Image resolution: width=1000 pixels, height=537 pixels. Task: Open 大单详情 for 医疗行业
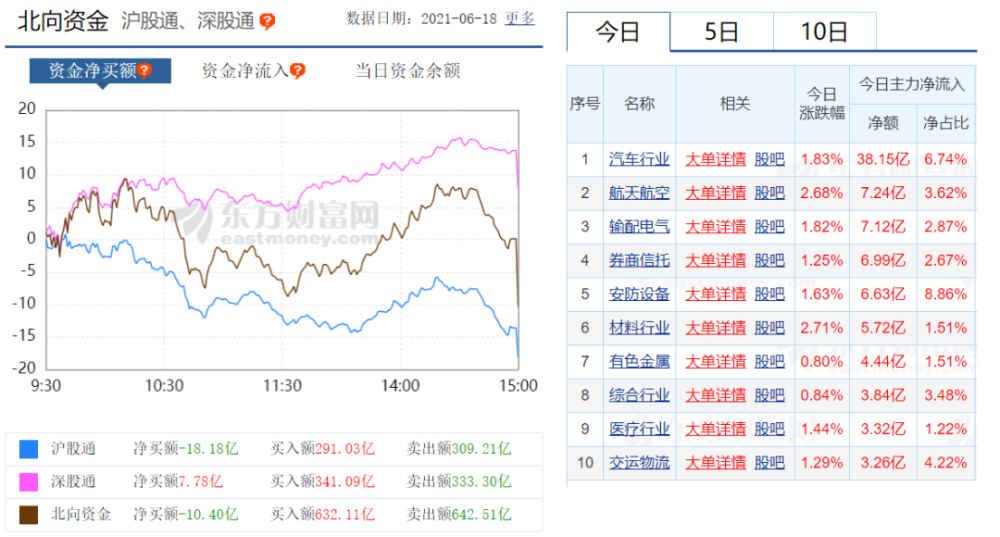[716, 429]
